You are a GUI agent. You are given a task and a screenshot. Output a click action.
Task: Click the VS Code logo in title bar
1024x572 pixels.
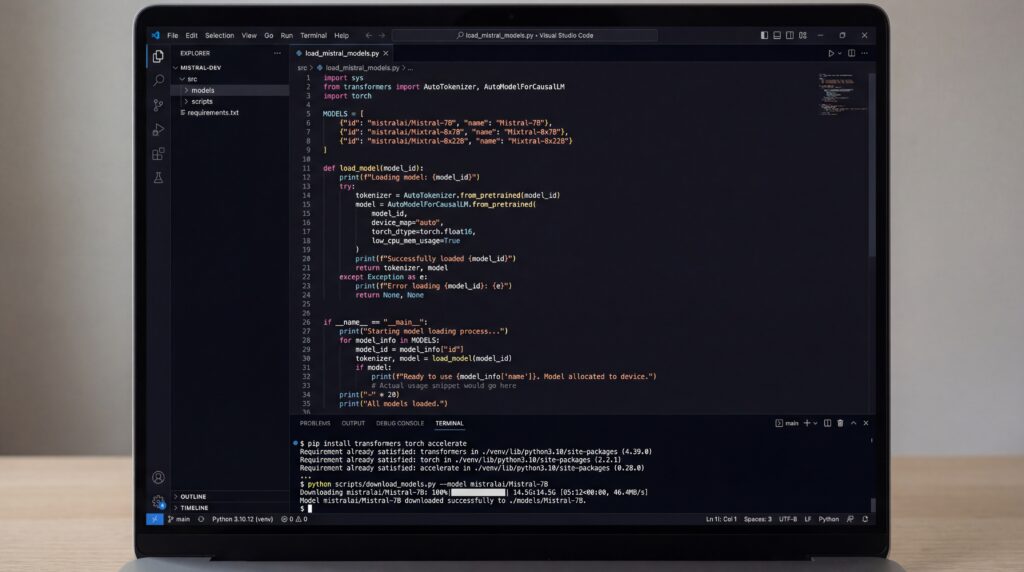pyautogui.click(x=155, y=35)
